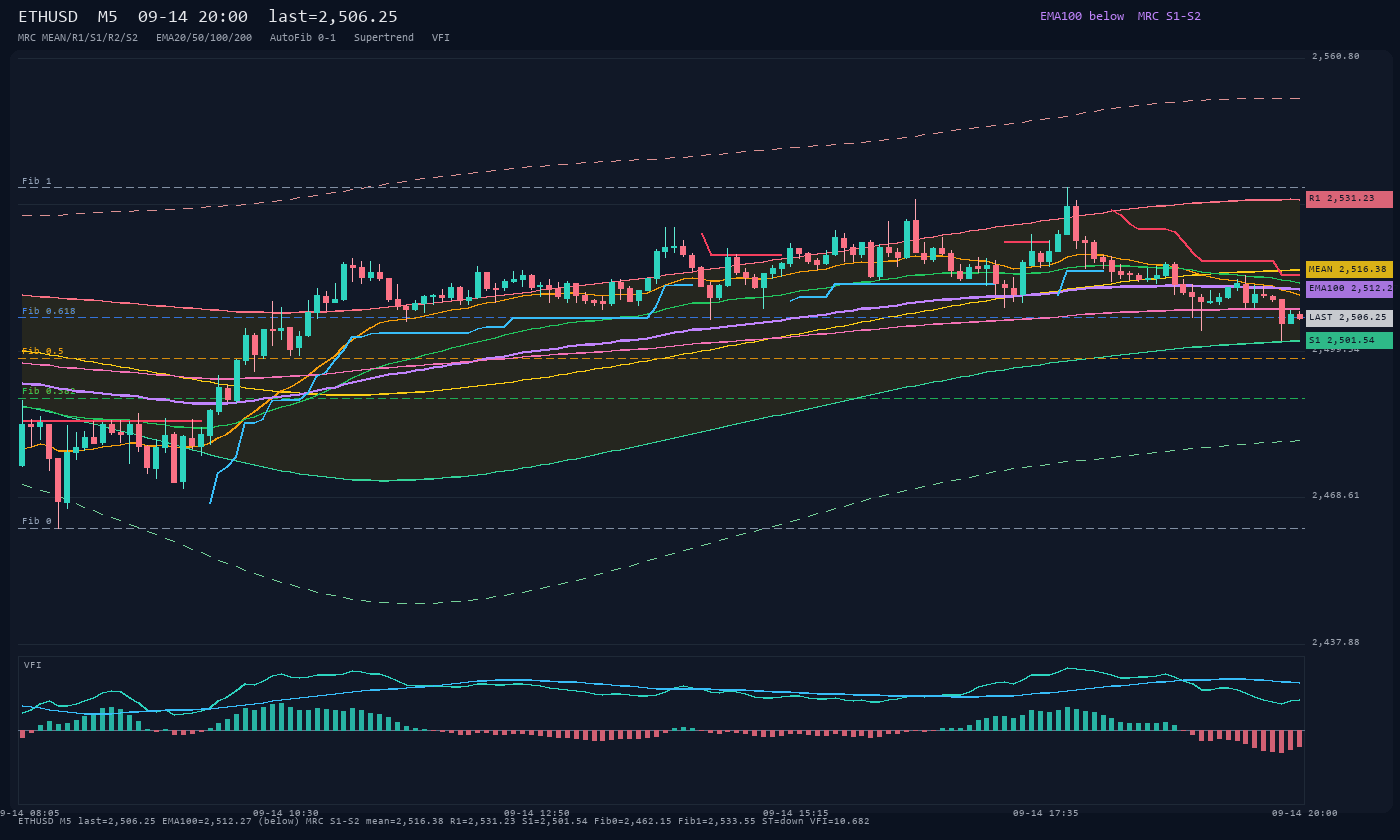
Task: Click the MEAN 2,516.38 price label
Action: [x=1349, y=269]
